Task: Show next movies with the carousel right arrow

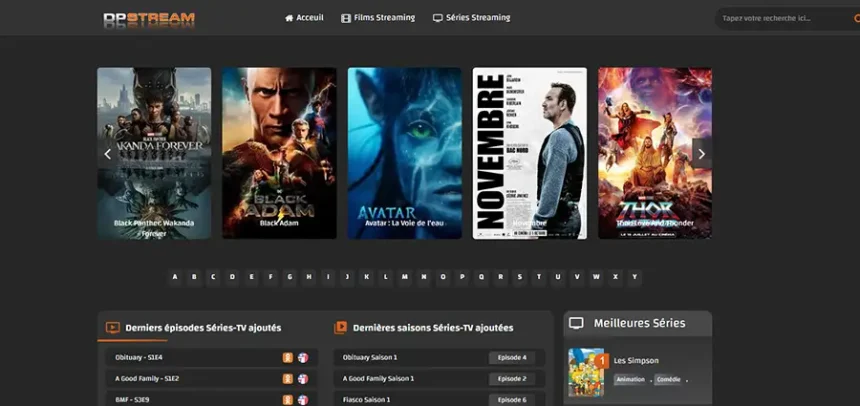Action: (701, 154)
